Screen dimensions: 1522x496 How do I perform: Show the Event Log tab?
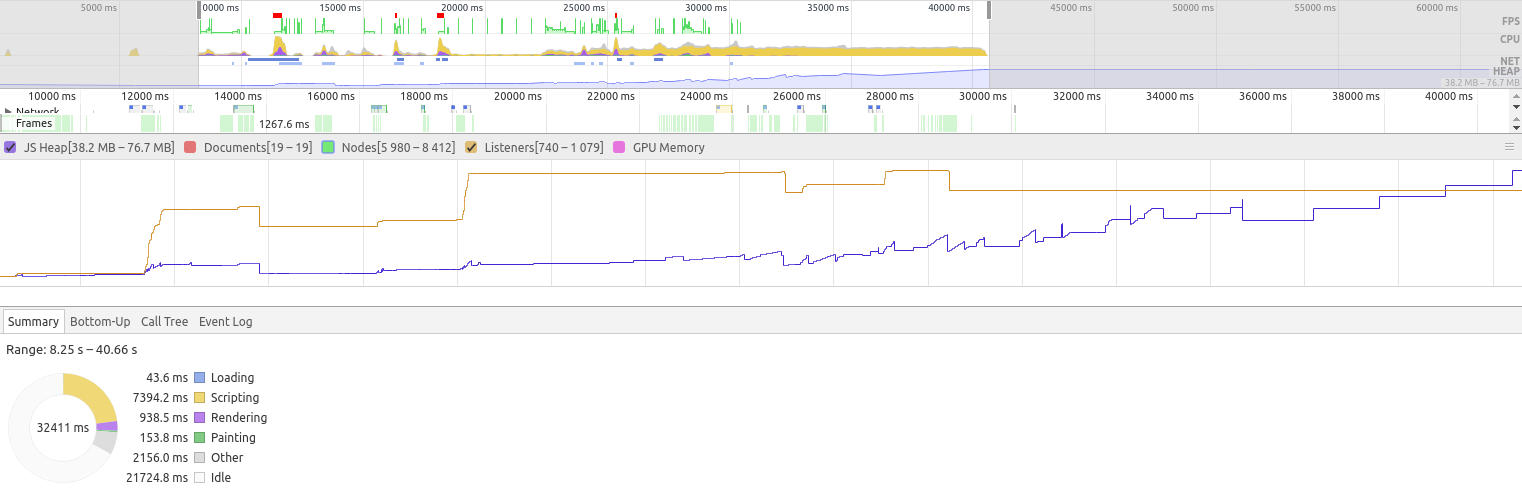click(x=225, y=321)
